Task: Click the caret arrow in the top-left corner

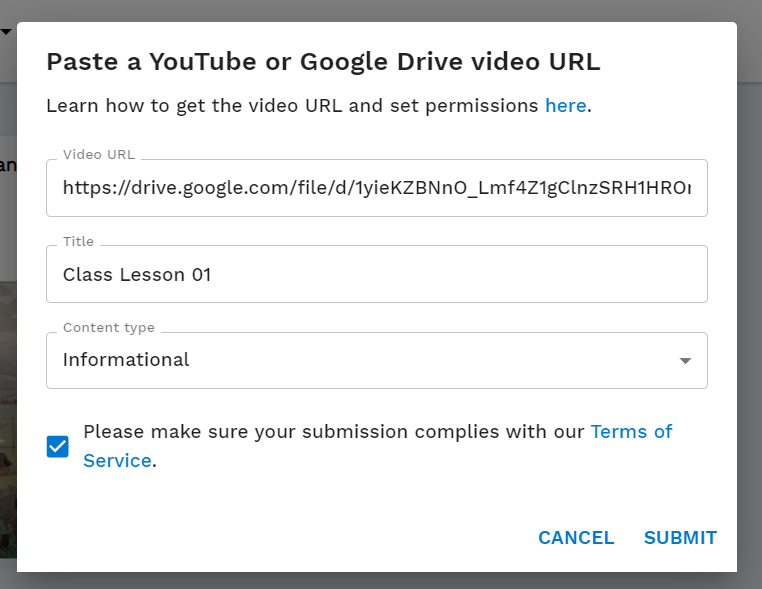Action: pyautogui.click(x=6, y=32)
